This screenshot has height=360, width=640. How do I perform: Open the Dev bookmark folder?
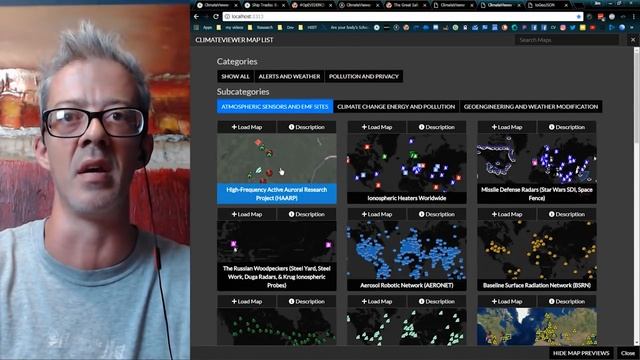(x=287, y=27)
